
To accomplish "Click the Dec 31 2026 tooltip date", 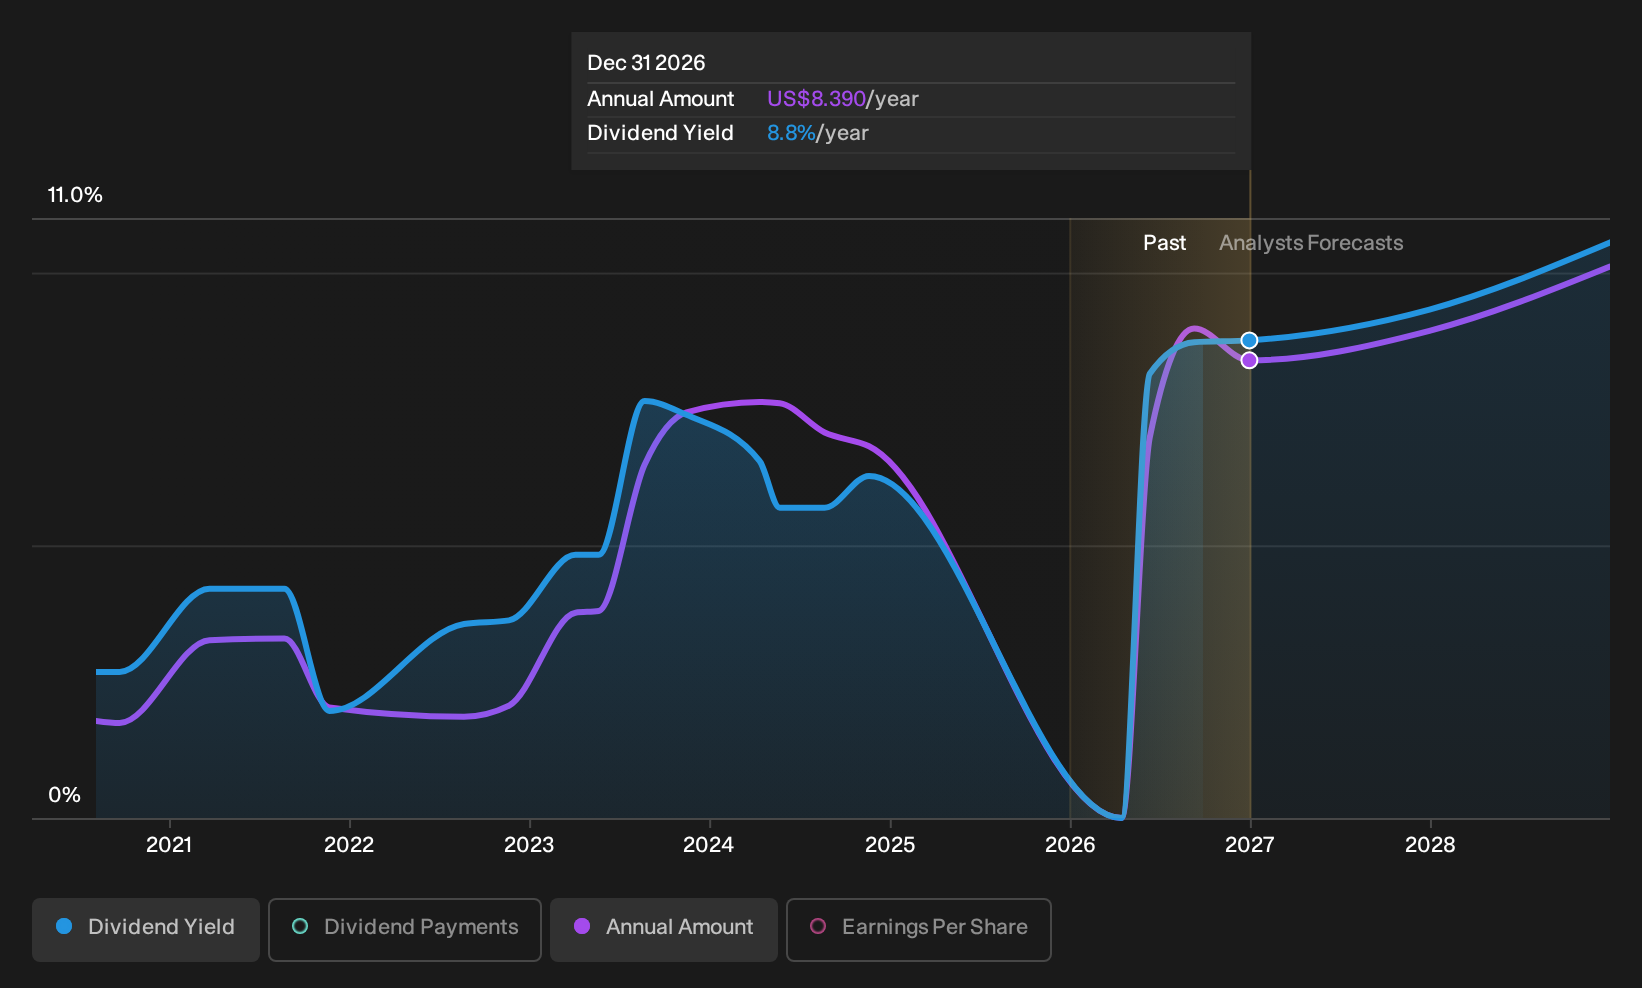I will tap(646, 63).
